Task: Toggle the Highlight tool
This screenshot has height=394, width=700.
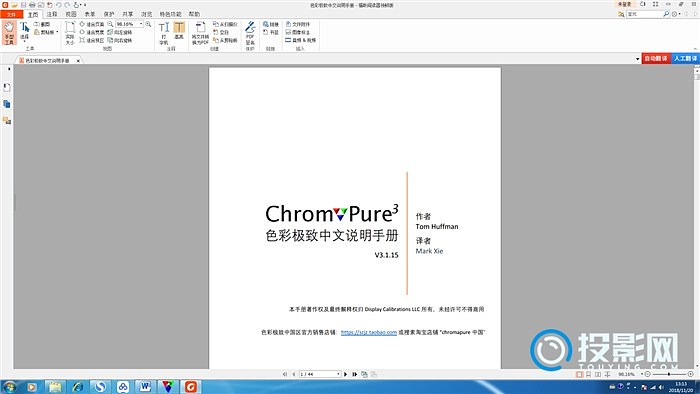Action: (x=179, y=30)
